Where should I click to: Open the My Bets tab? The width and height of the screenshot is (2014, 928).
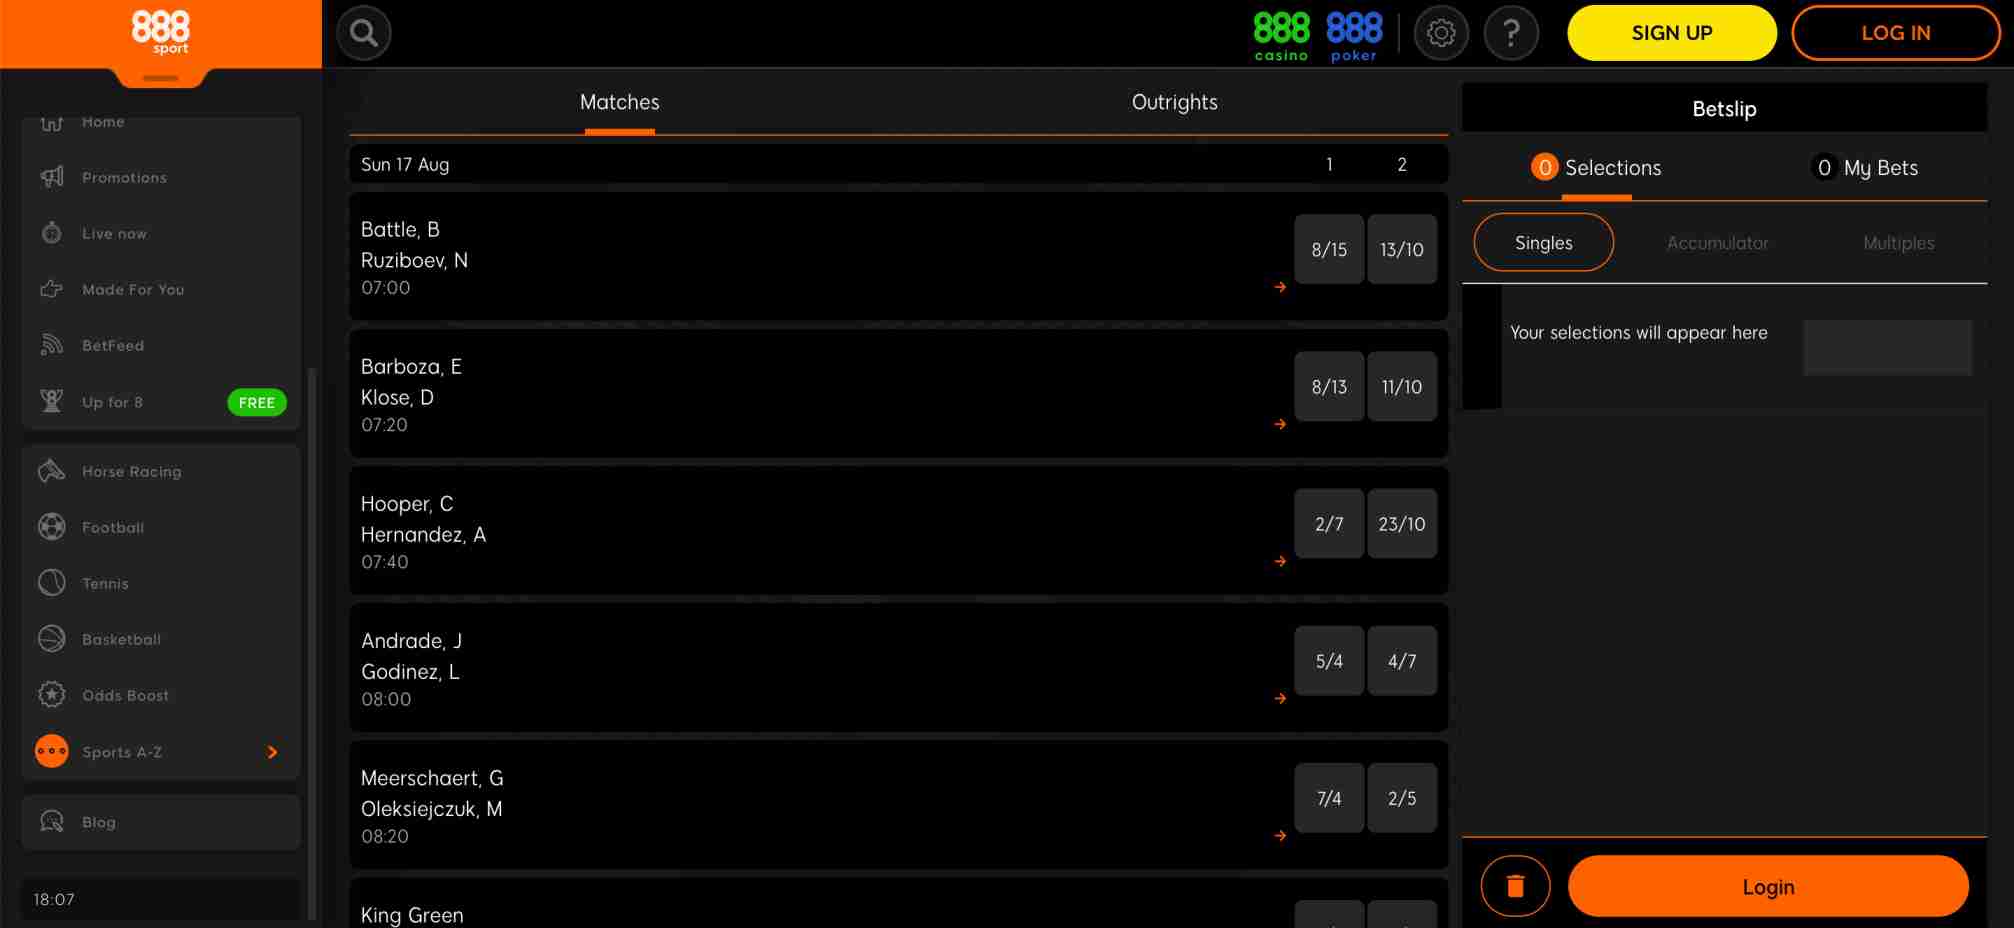[x=1865, y=168]
